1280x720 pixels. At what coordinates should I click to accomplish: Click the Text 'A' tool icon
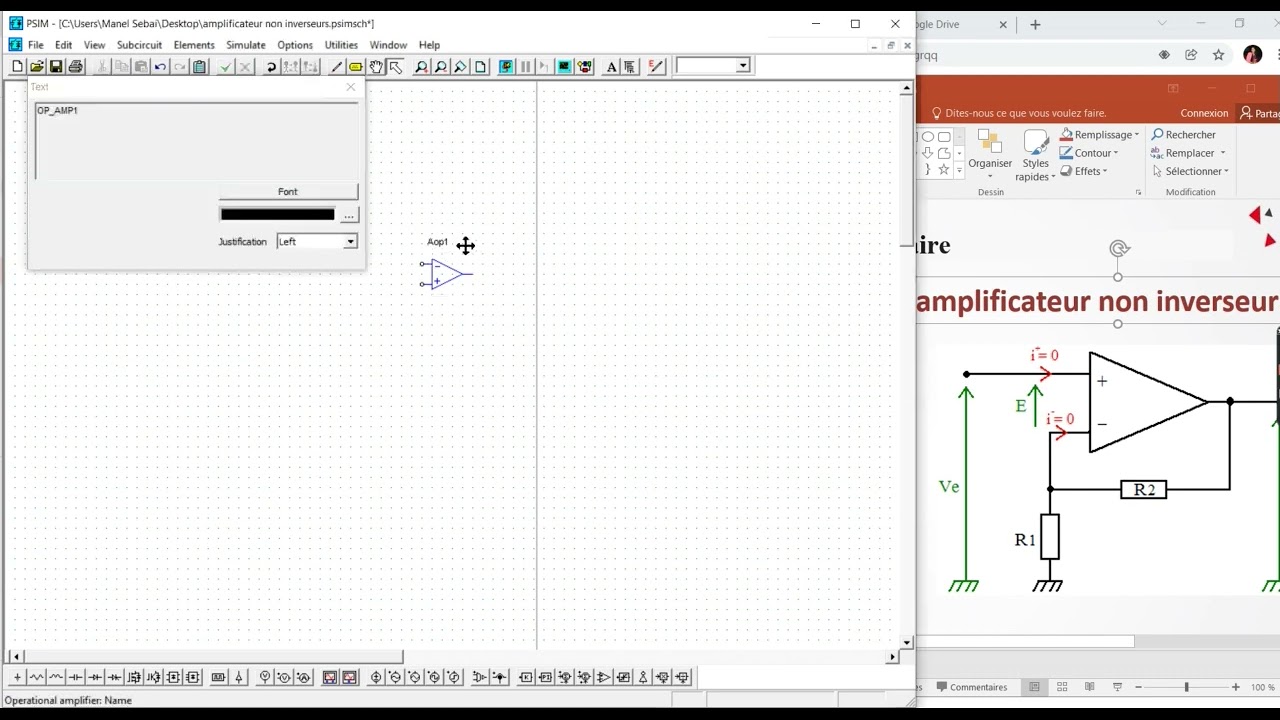pos(612,66)
